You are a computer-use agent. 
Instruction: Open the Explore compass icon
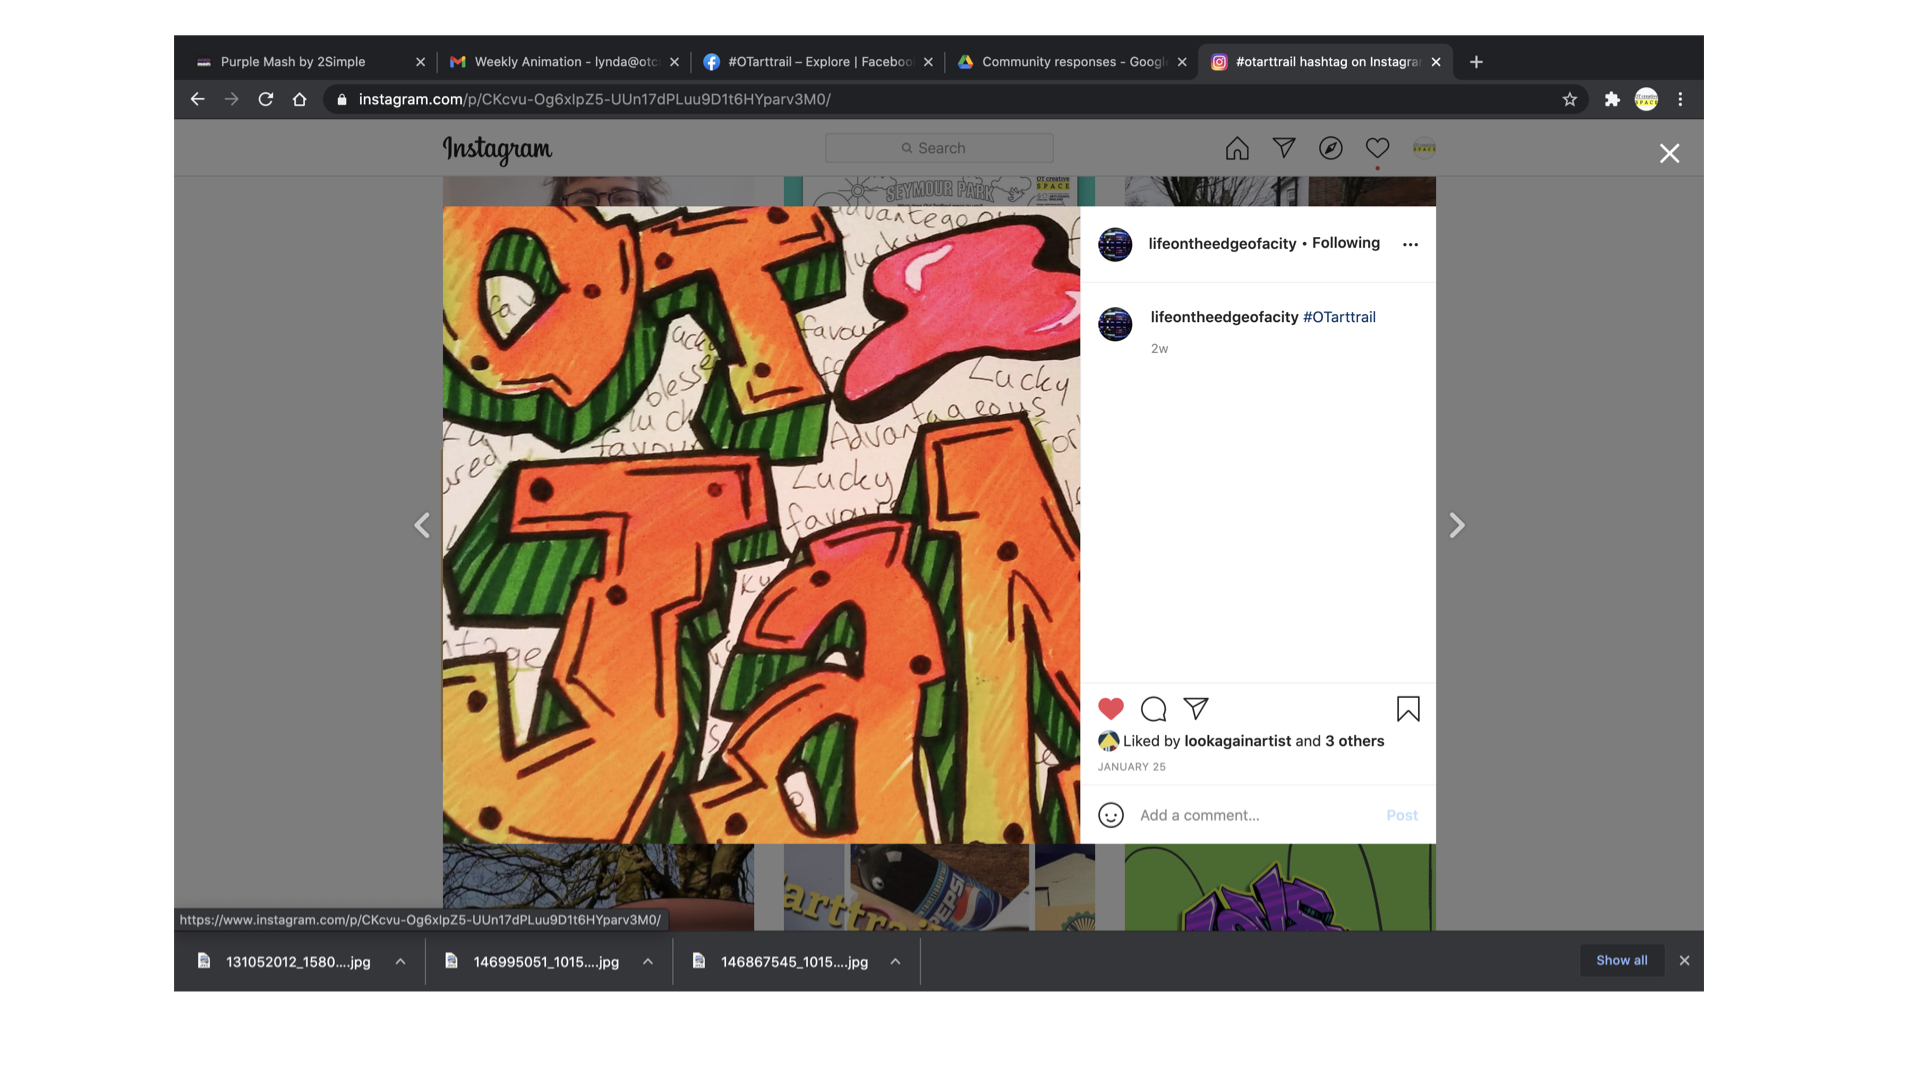(x=1330, y=148)
